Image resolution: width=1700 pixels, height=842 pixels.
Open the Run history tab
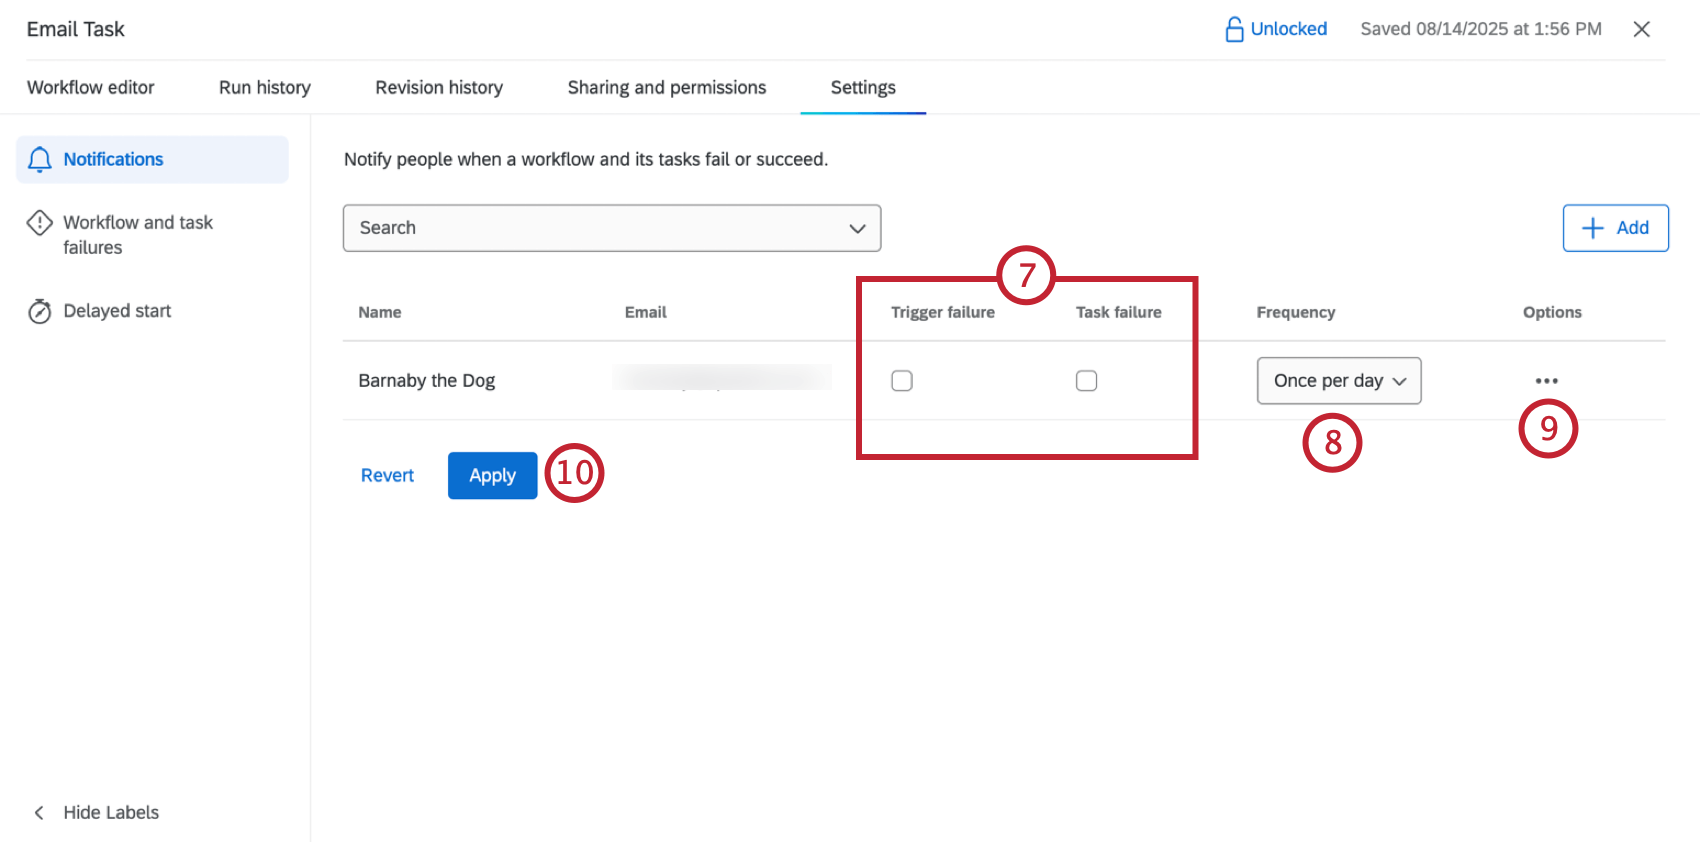[x=265, y=88]
